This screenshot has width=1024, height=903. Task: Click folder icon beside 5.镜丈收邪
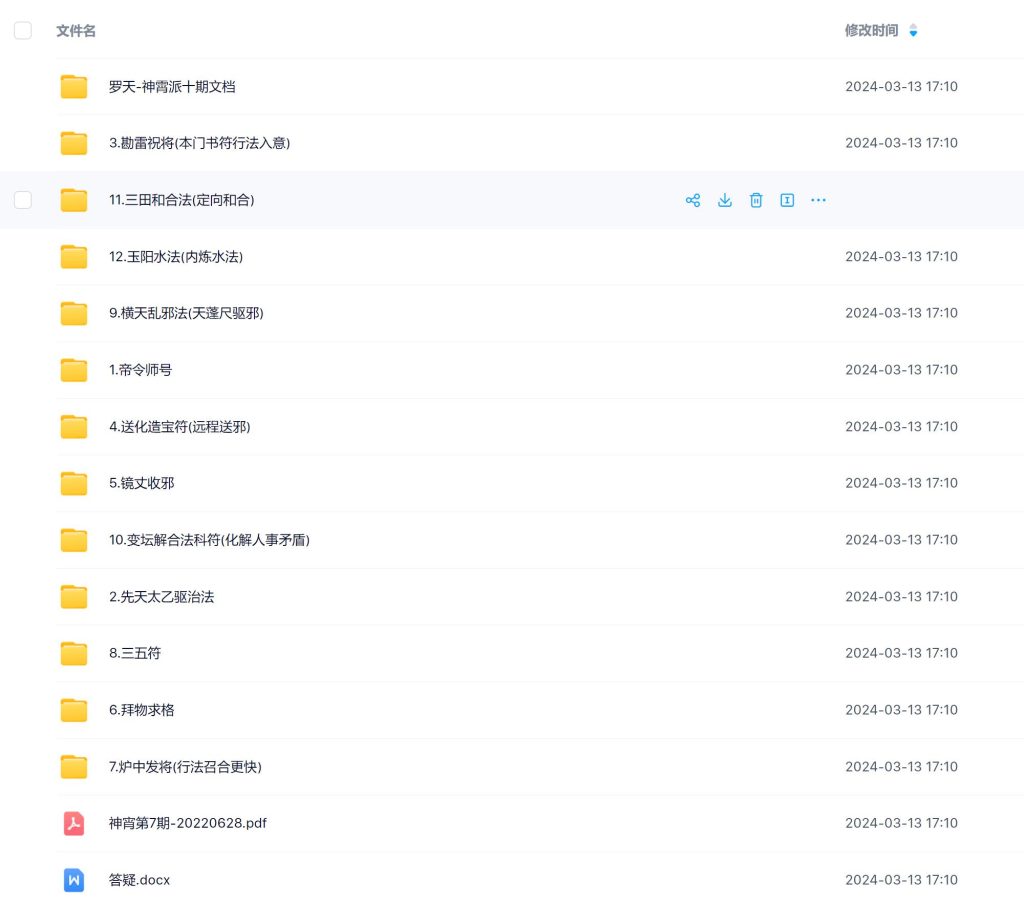74,483
